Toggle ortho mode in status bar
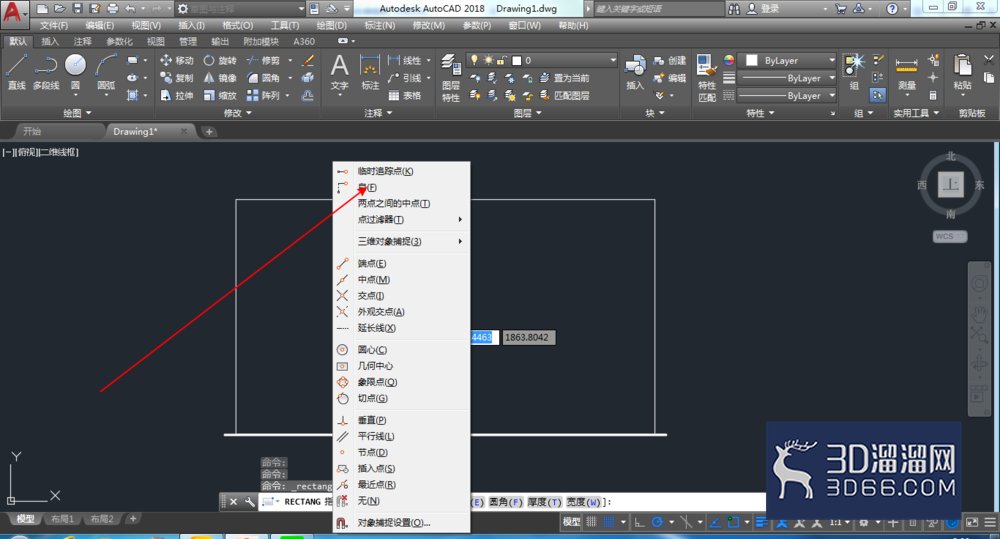This screenshot has width=1000, height=539. 640,522
